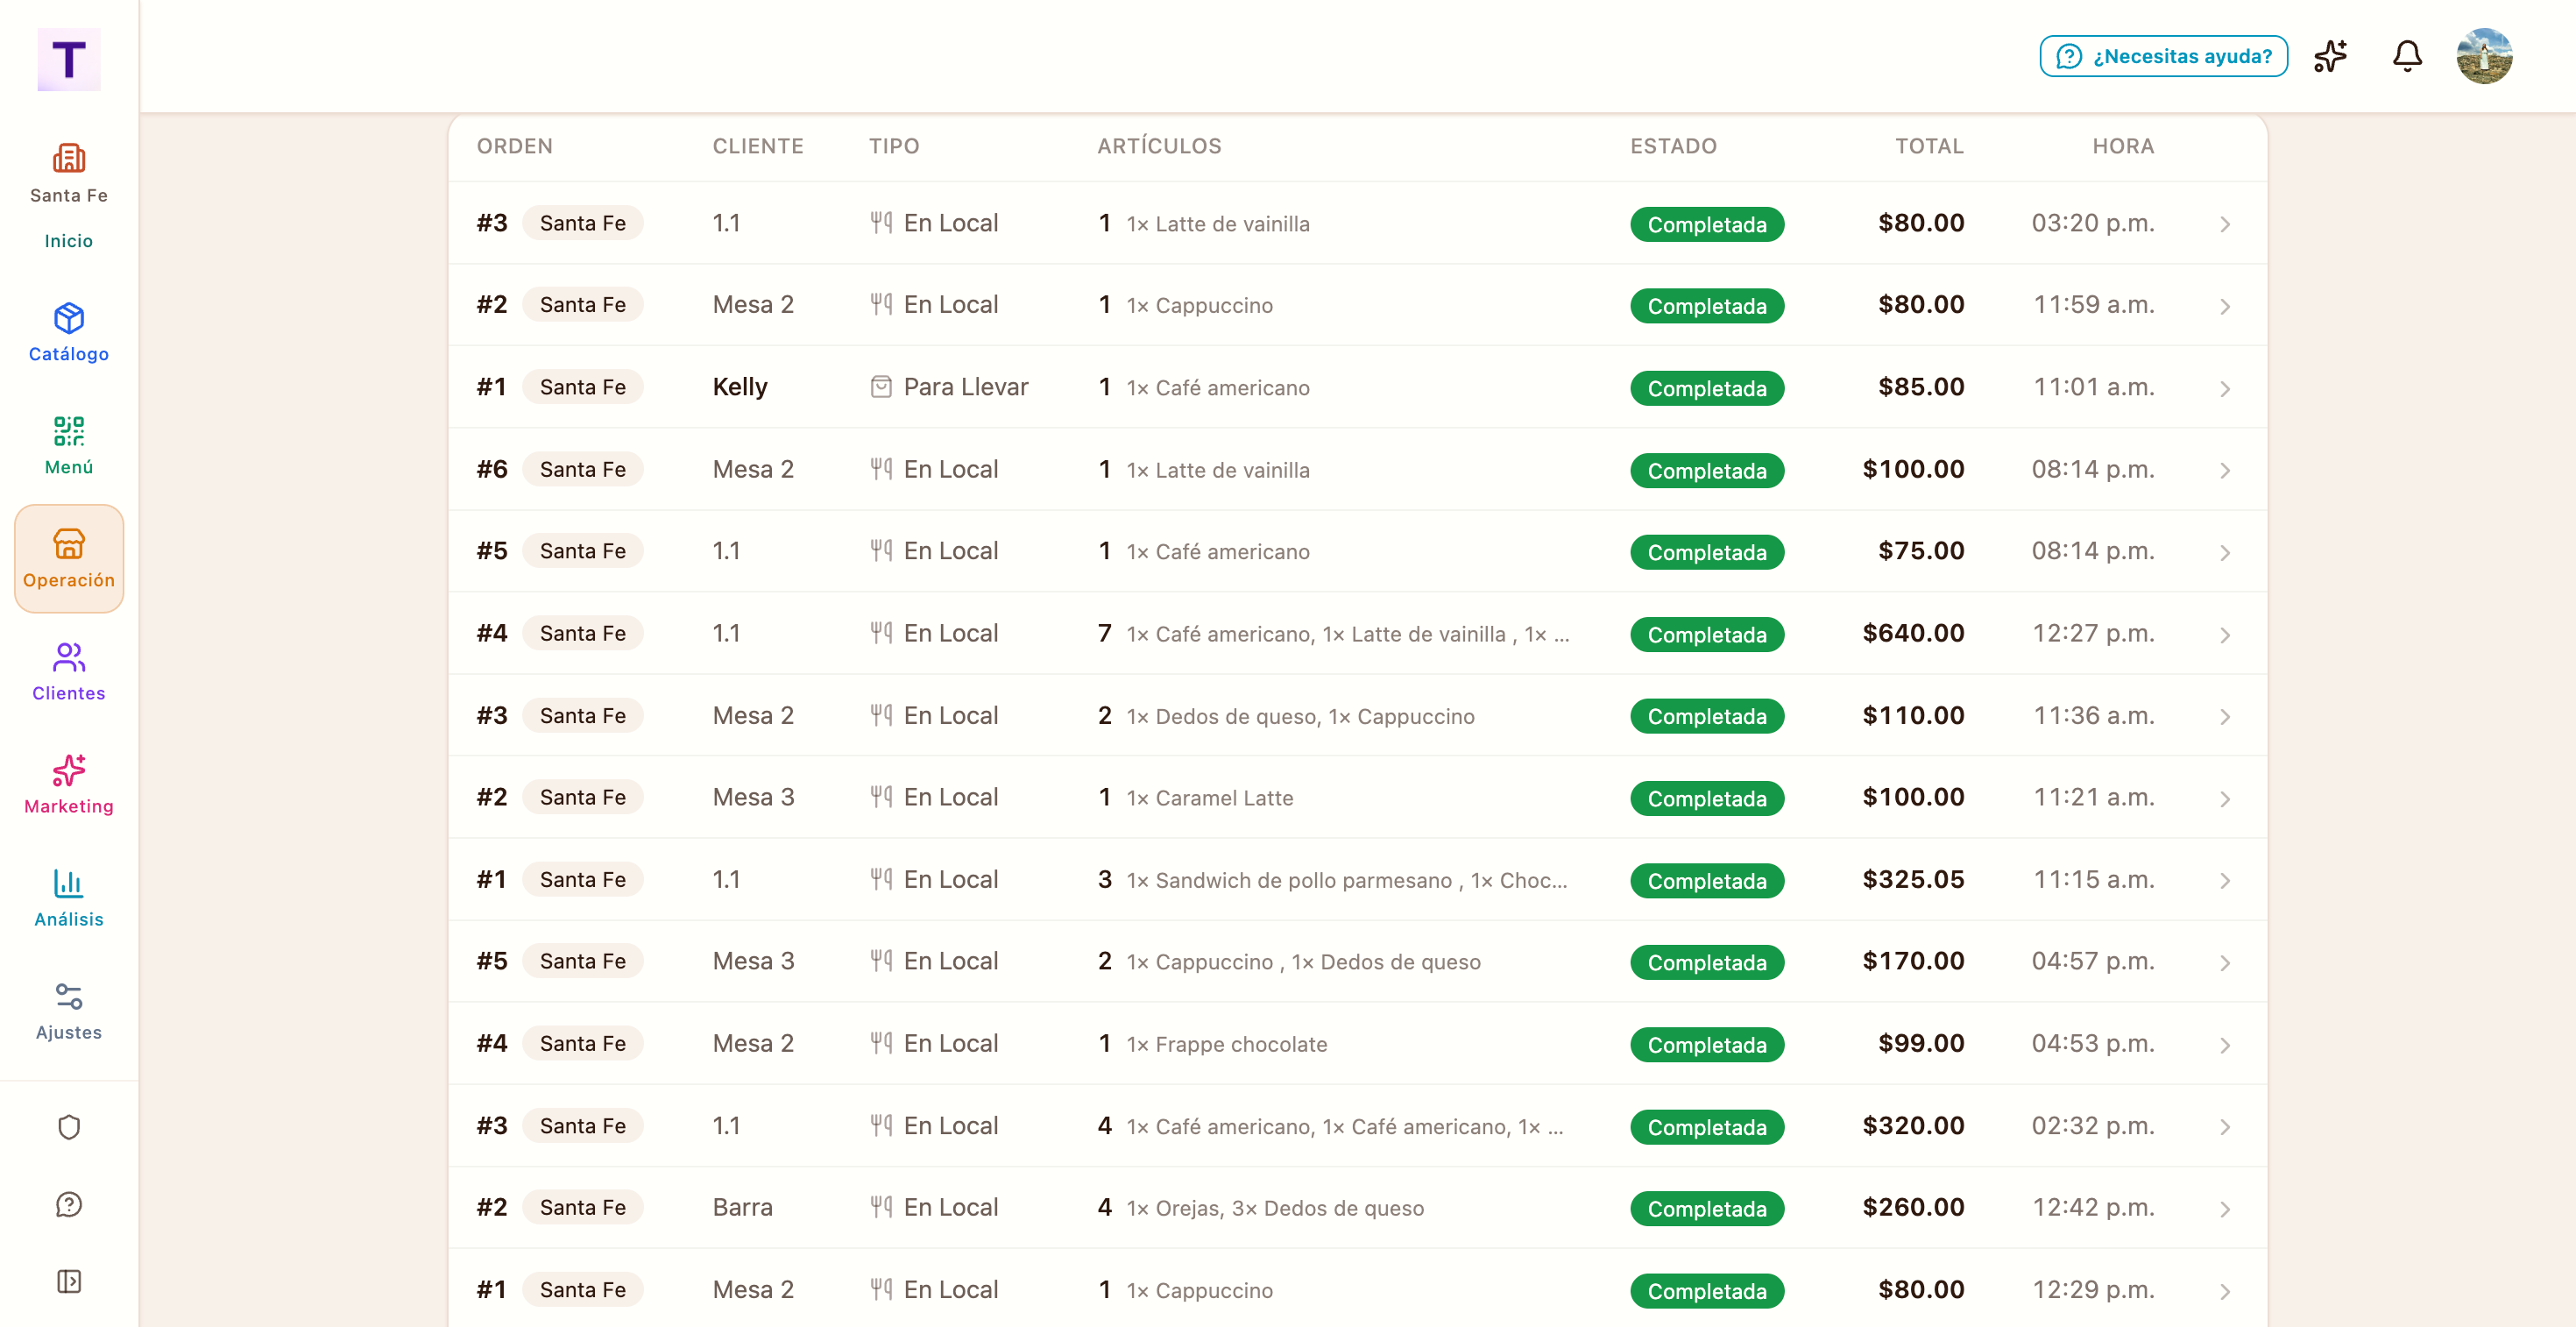Open the Análisis charts section
Image resolution: width=2576 pixels, height=1327 pixels.
click(69, 897)
